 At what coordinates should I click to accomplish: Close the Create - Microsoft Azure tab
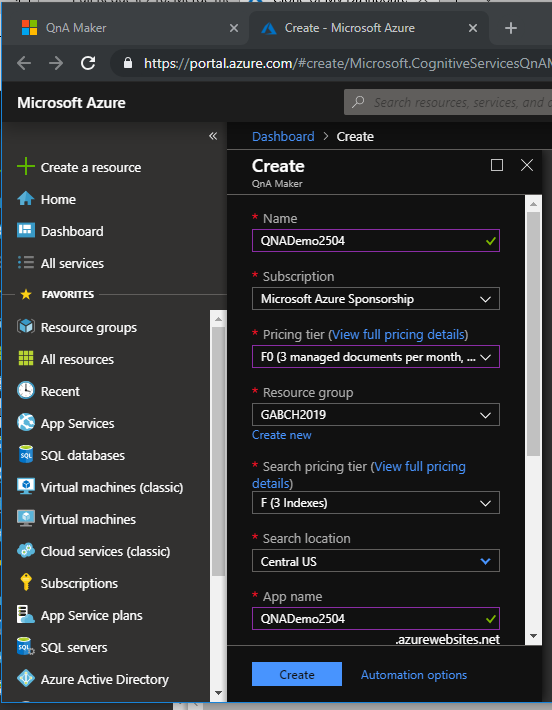point(473,28)
